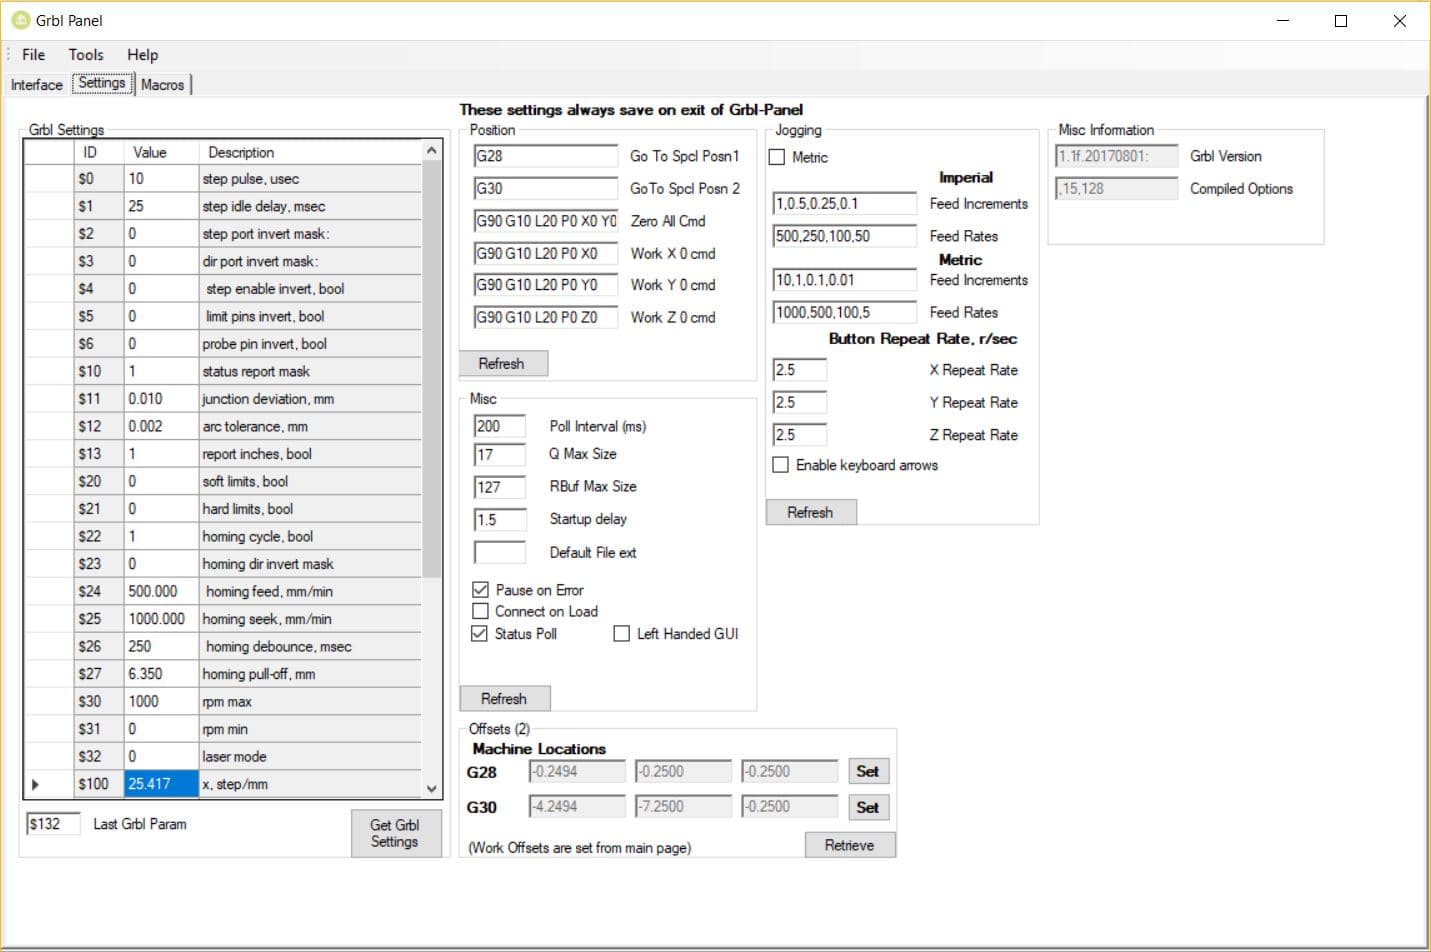Open the Tools menu

click(x=85, y=54)
